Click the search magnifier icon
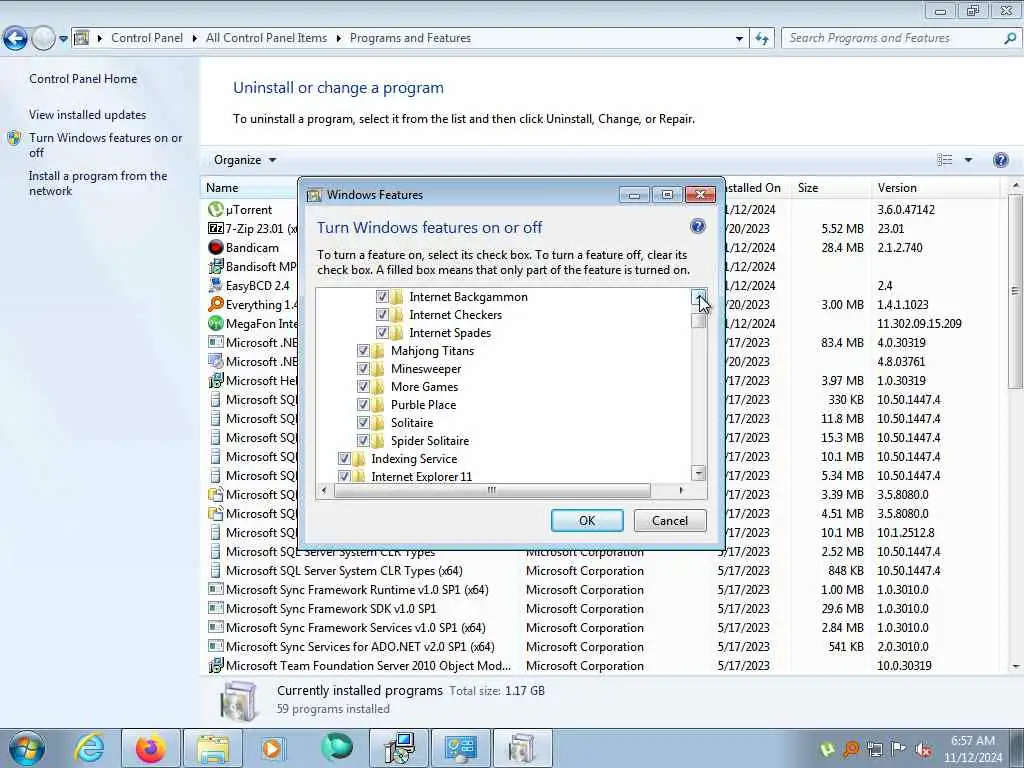The height and width of the screenshot is (768, 1024). (1010, 38)
